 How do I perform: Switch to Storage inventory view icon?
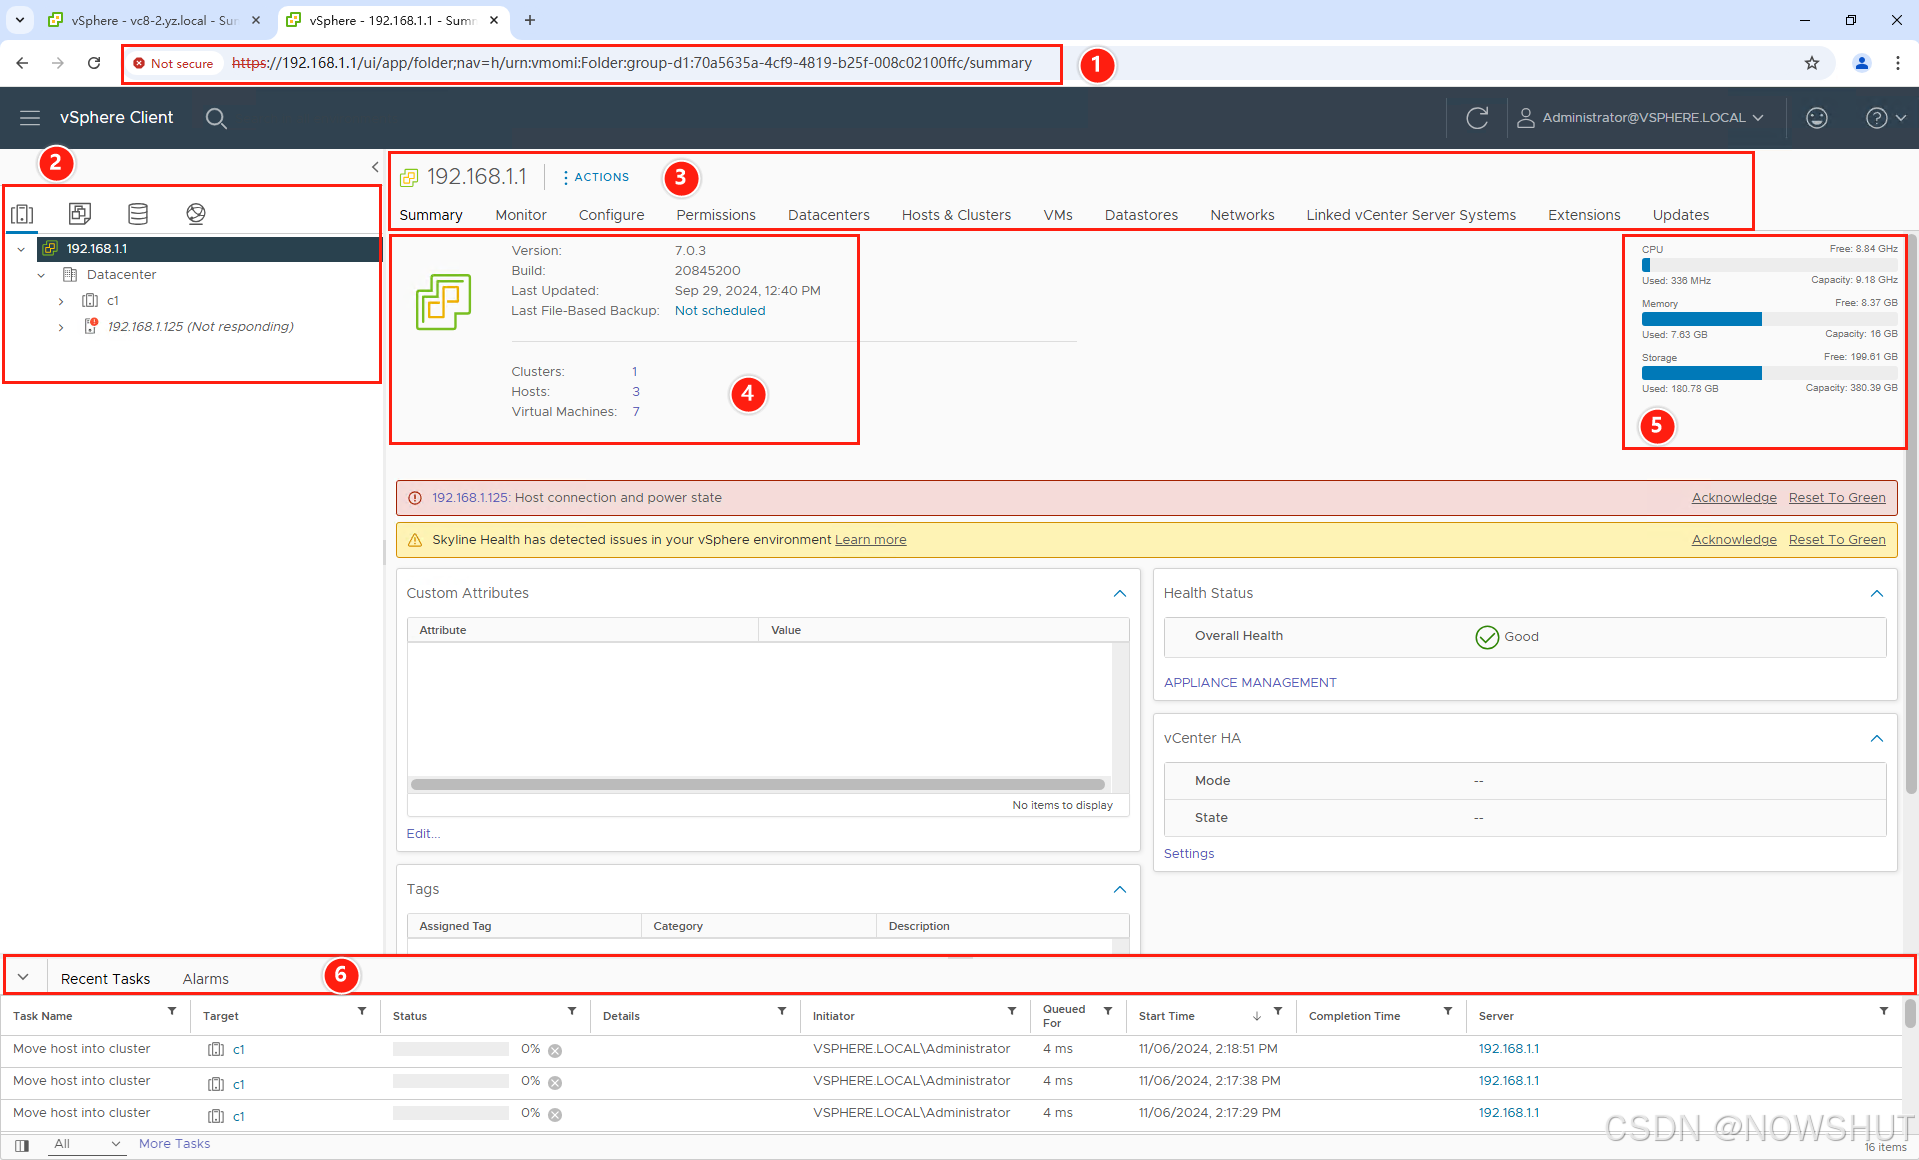(138, 213)
